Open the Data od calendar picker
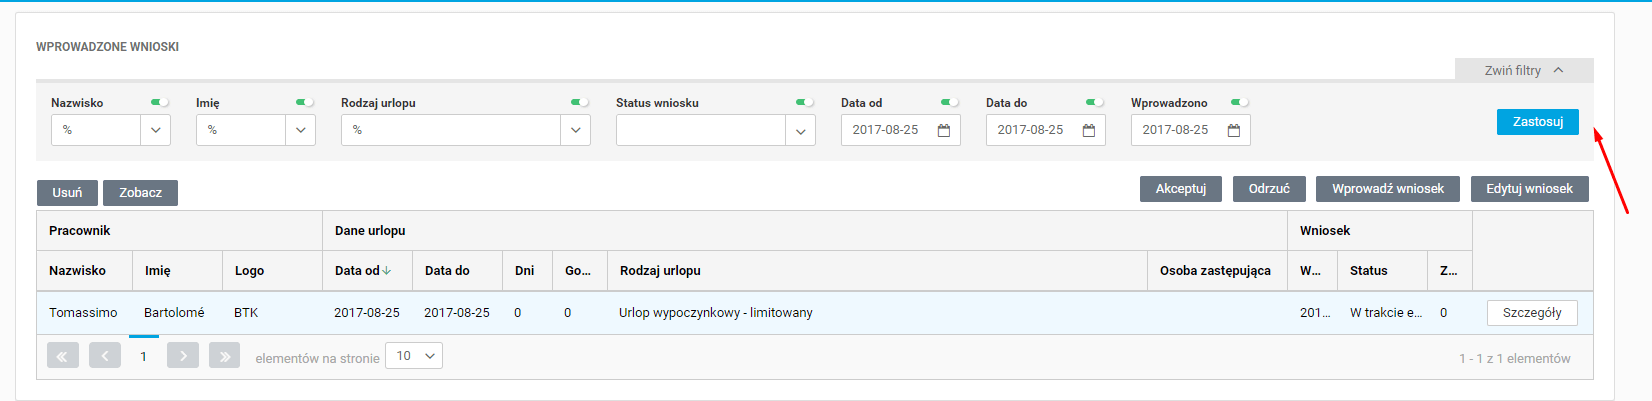 click(x=943, y=130)
